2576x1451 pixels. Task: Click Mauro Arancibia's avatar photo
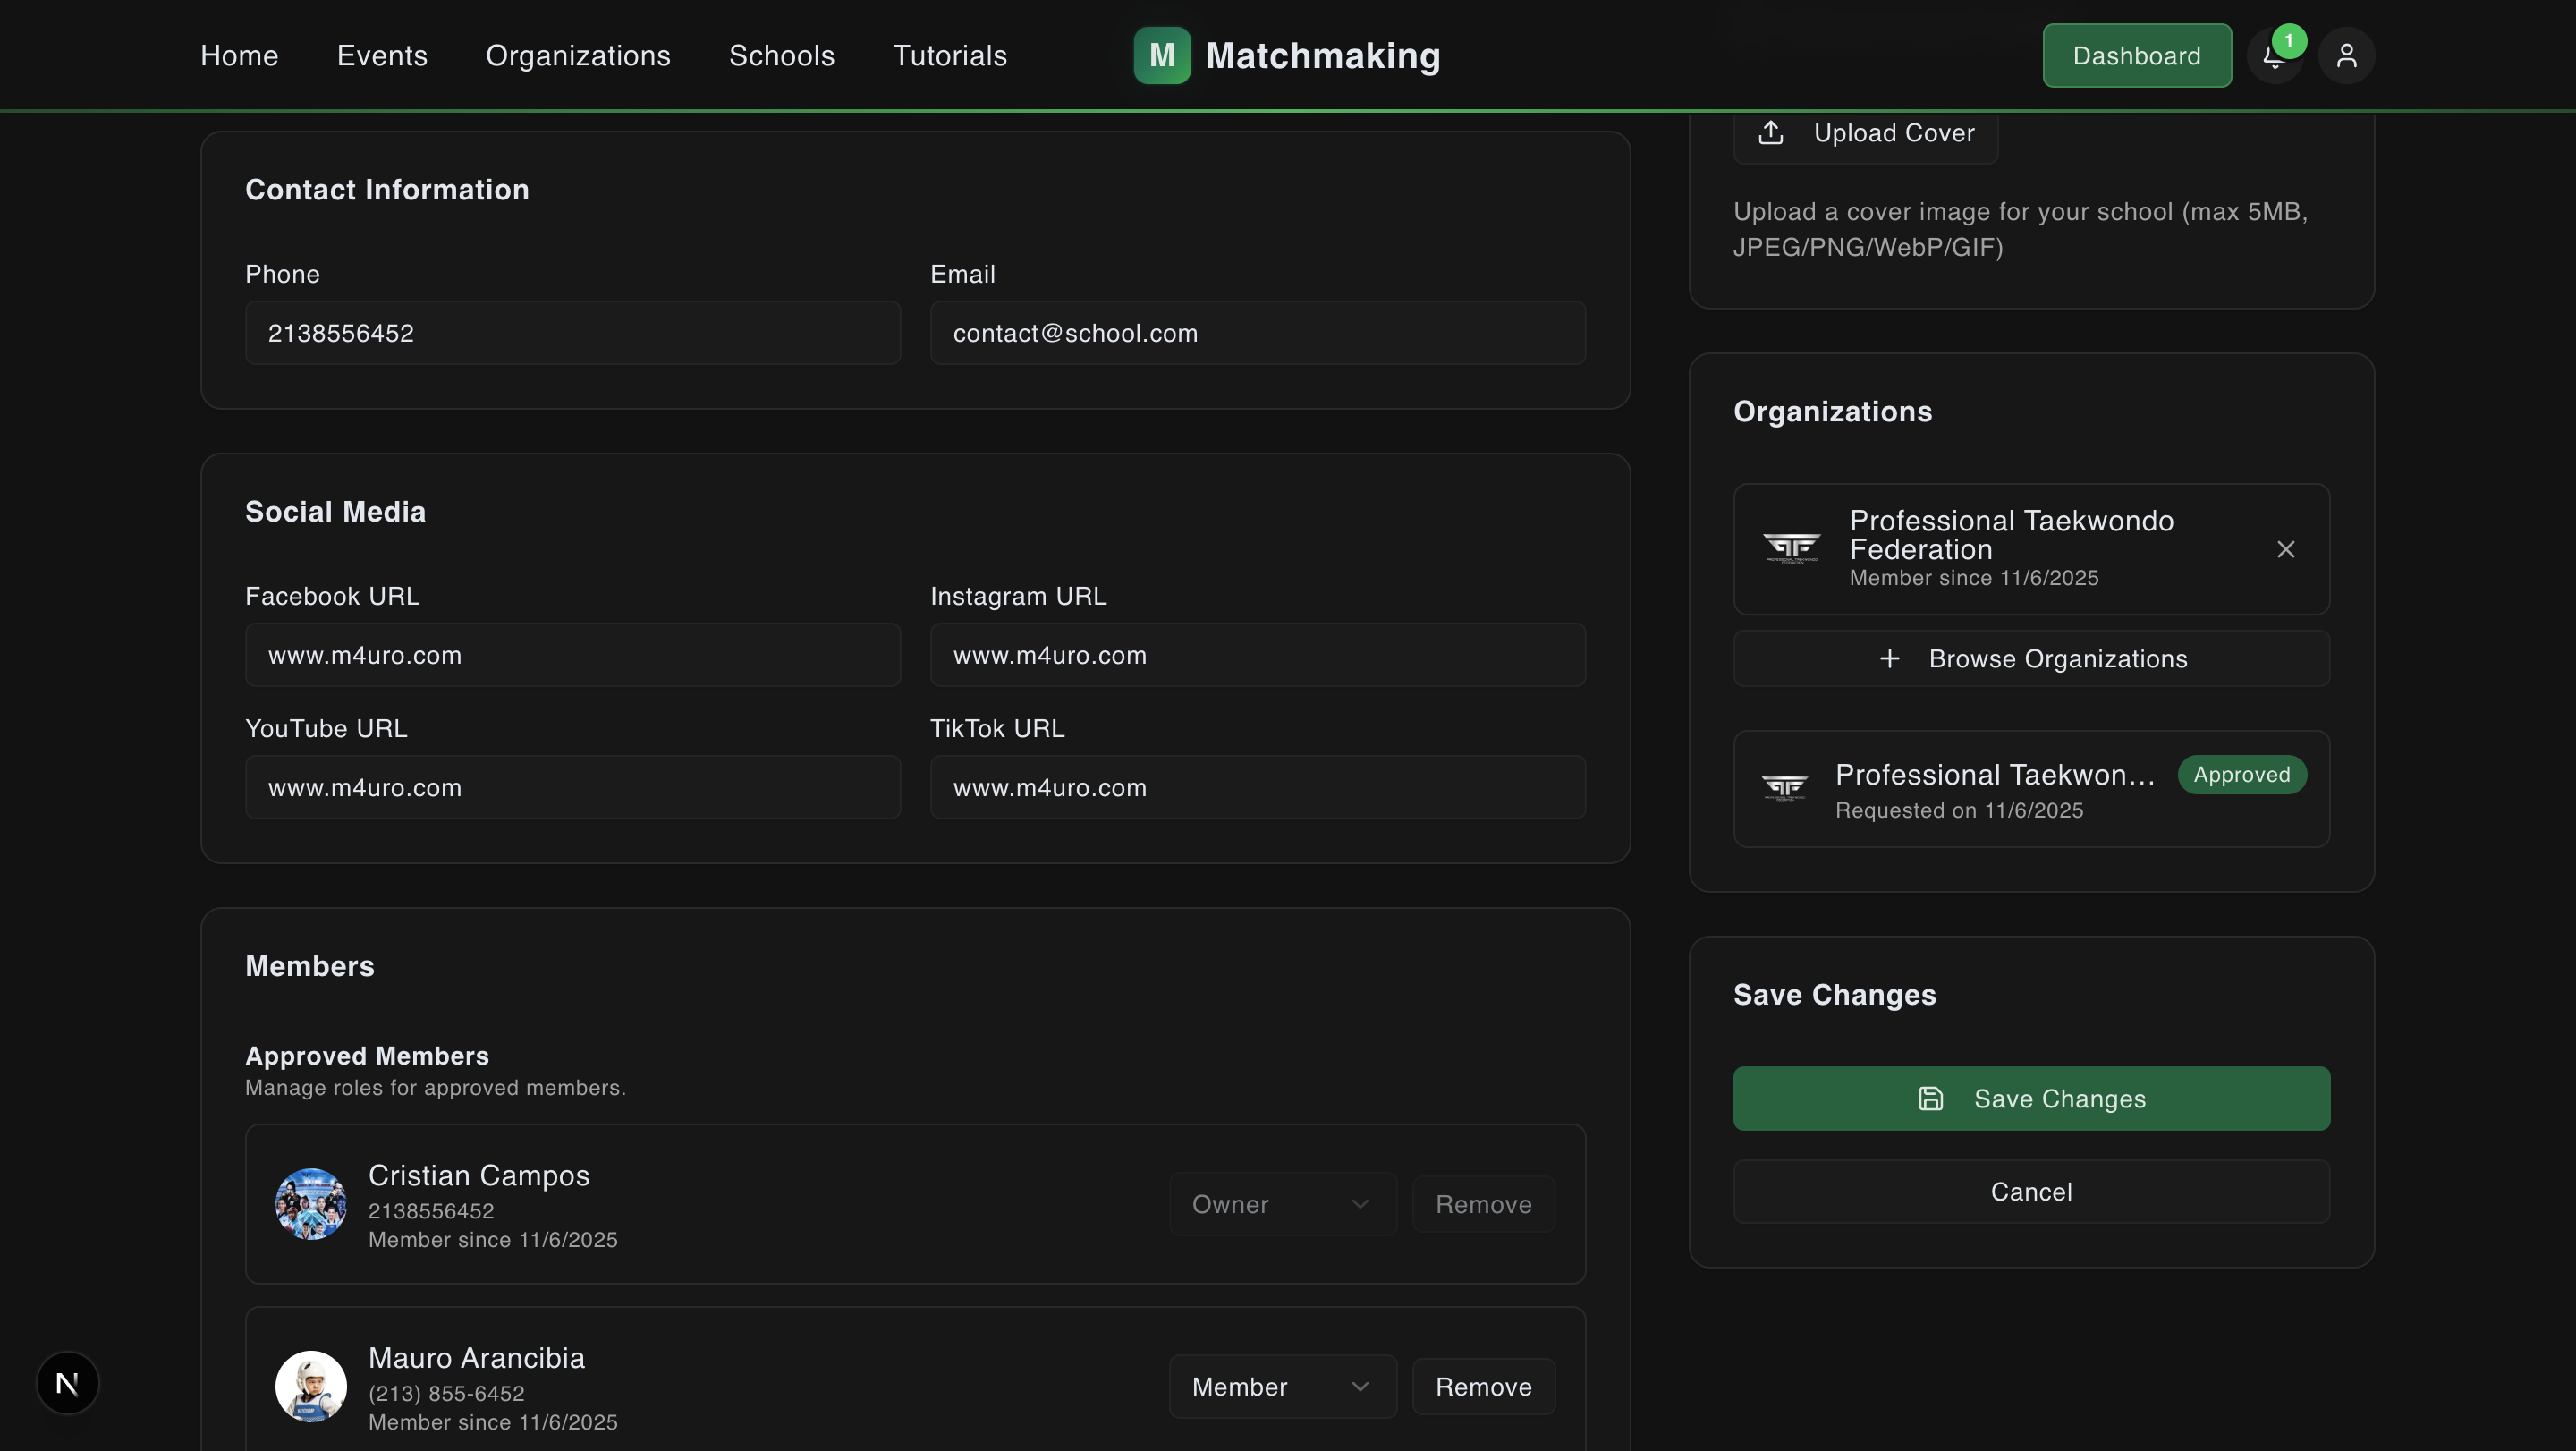(311, 1386)
